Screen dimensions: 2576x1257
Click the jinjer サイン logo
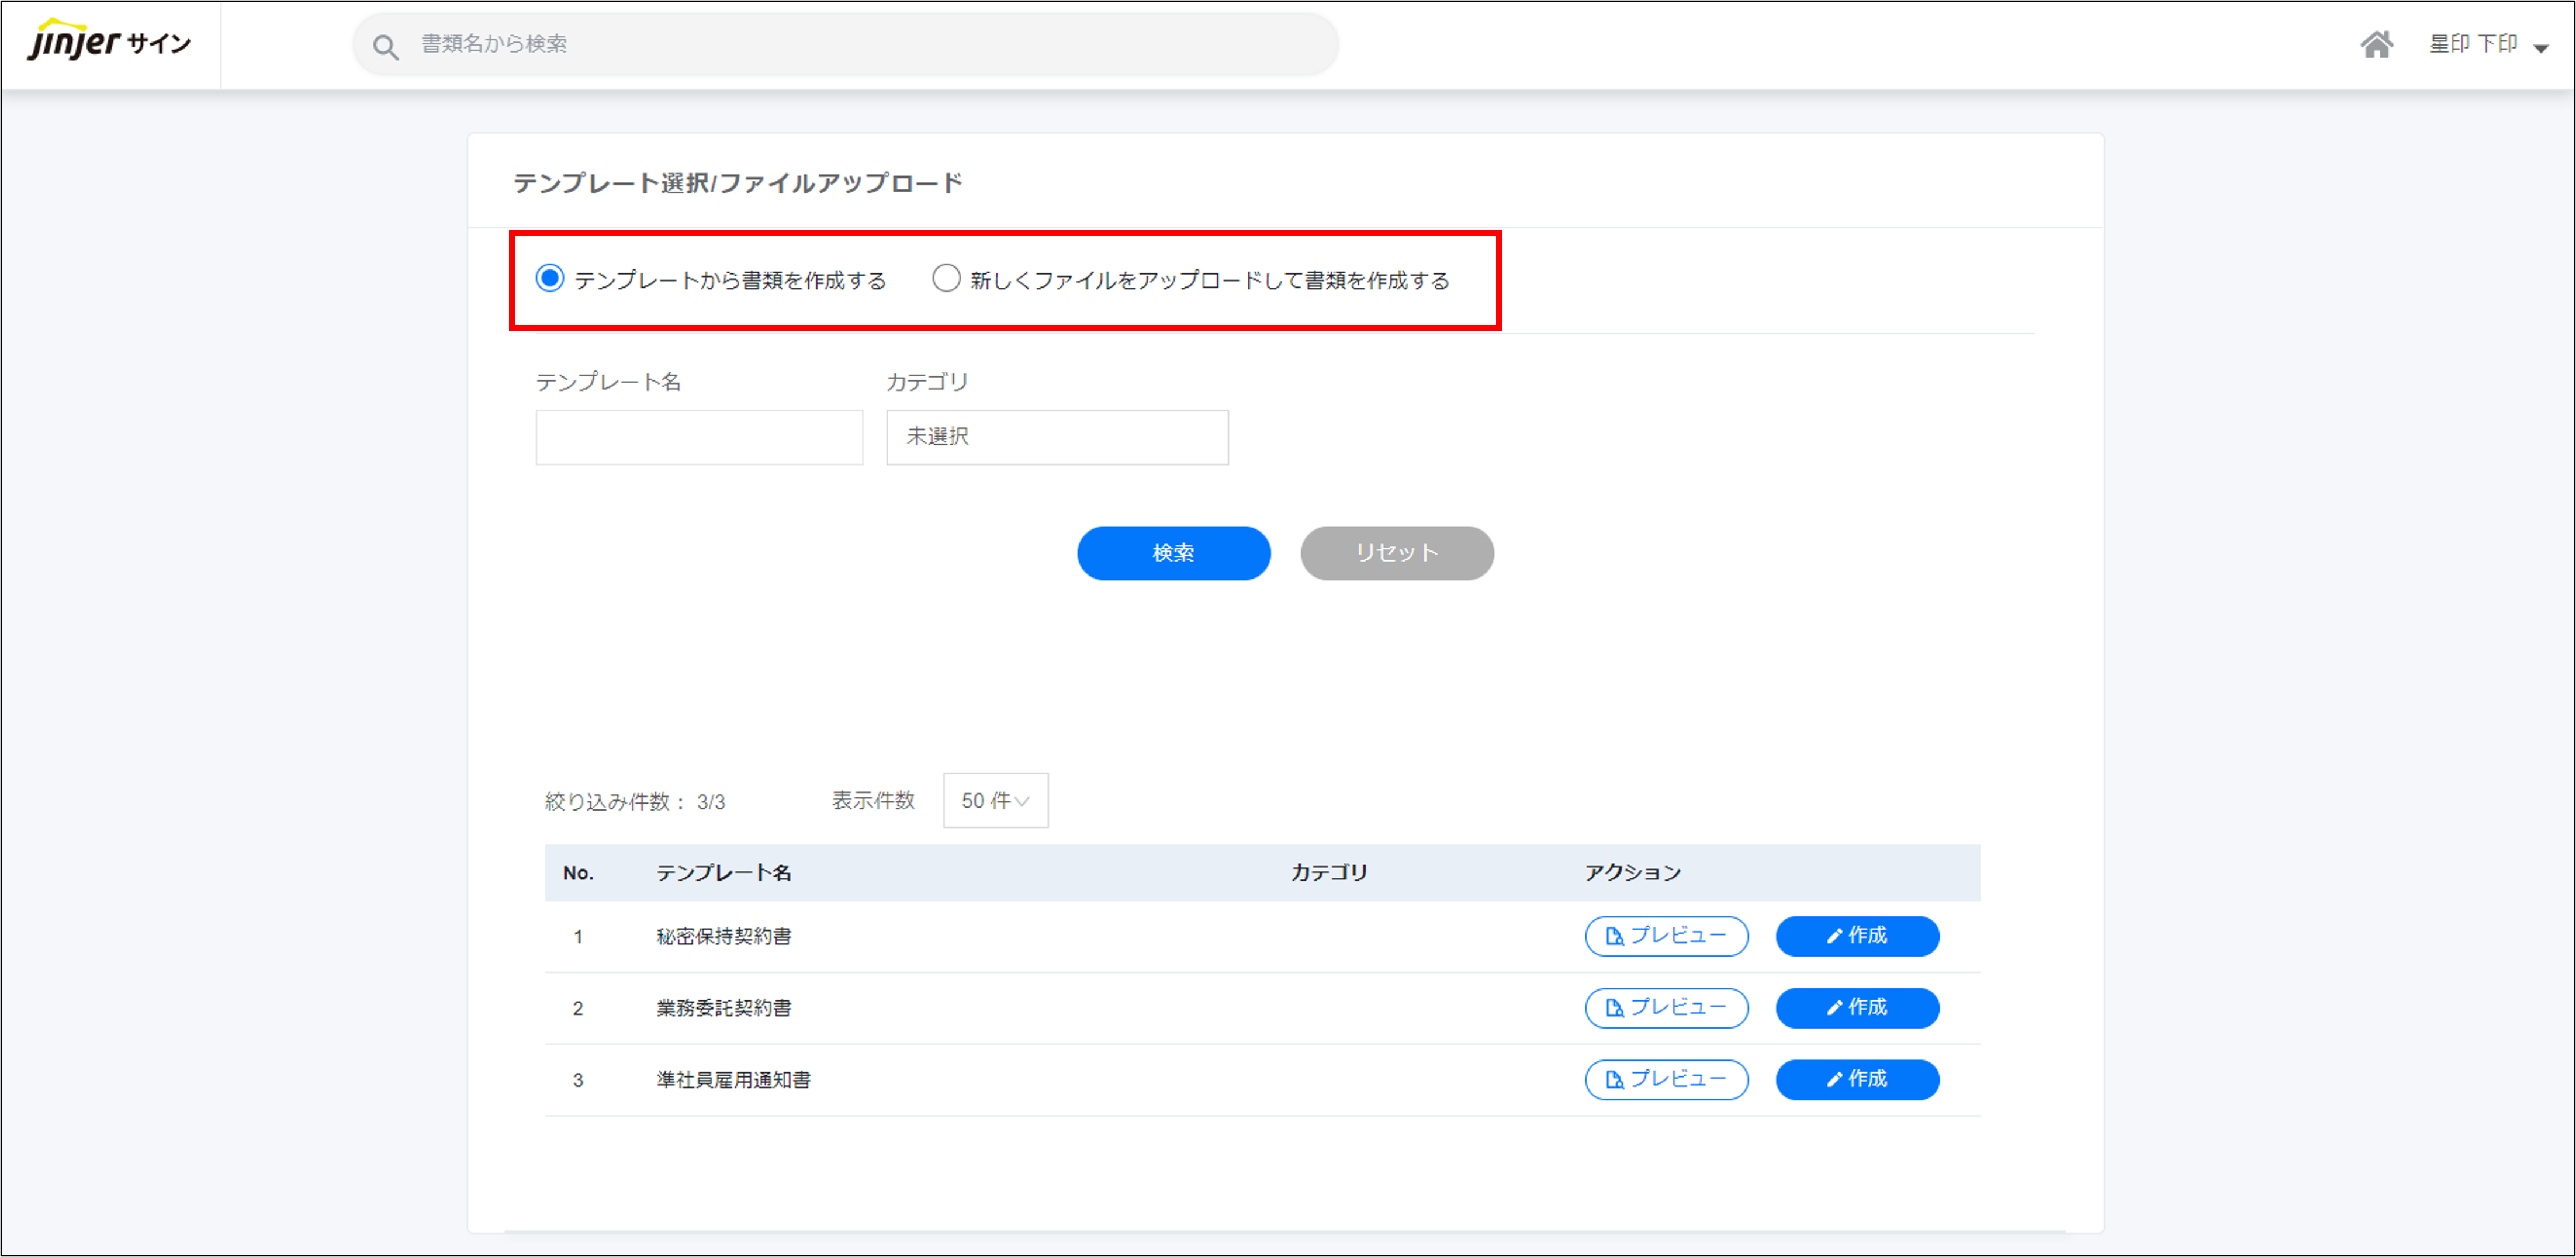point(109,42)
